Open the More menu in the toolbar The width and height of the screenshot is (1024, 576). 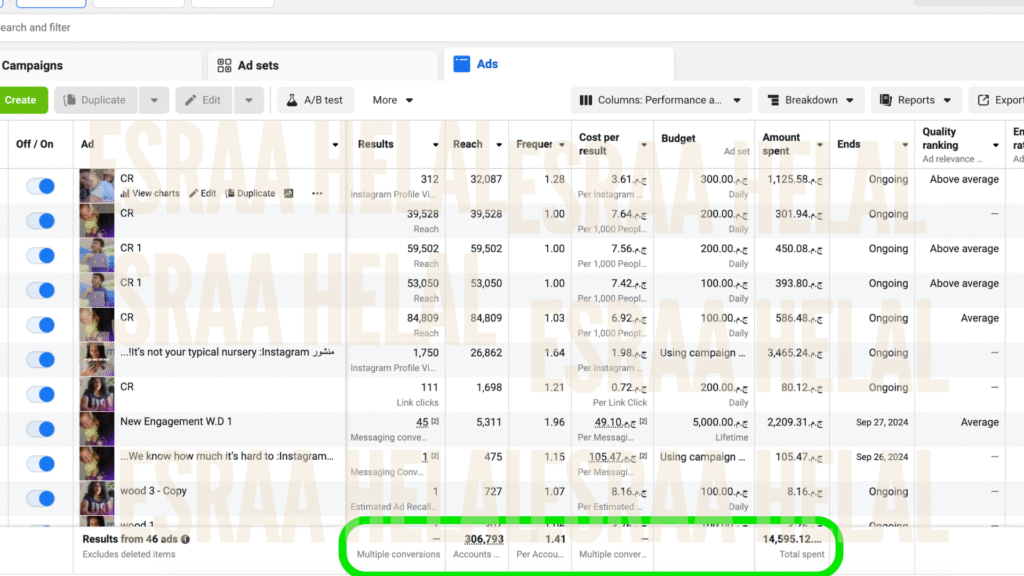pyautogui.click(x=393, y=100)
